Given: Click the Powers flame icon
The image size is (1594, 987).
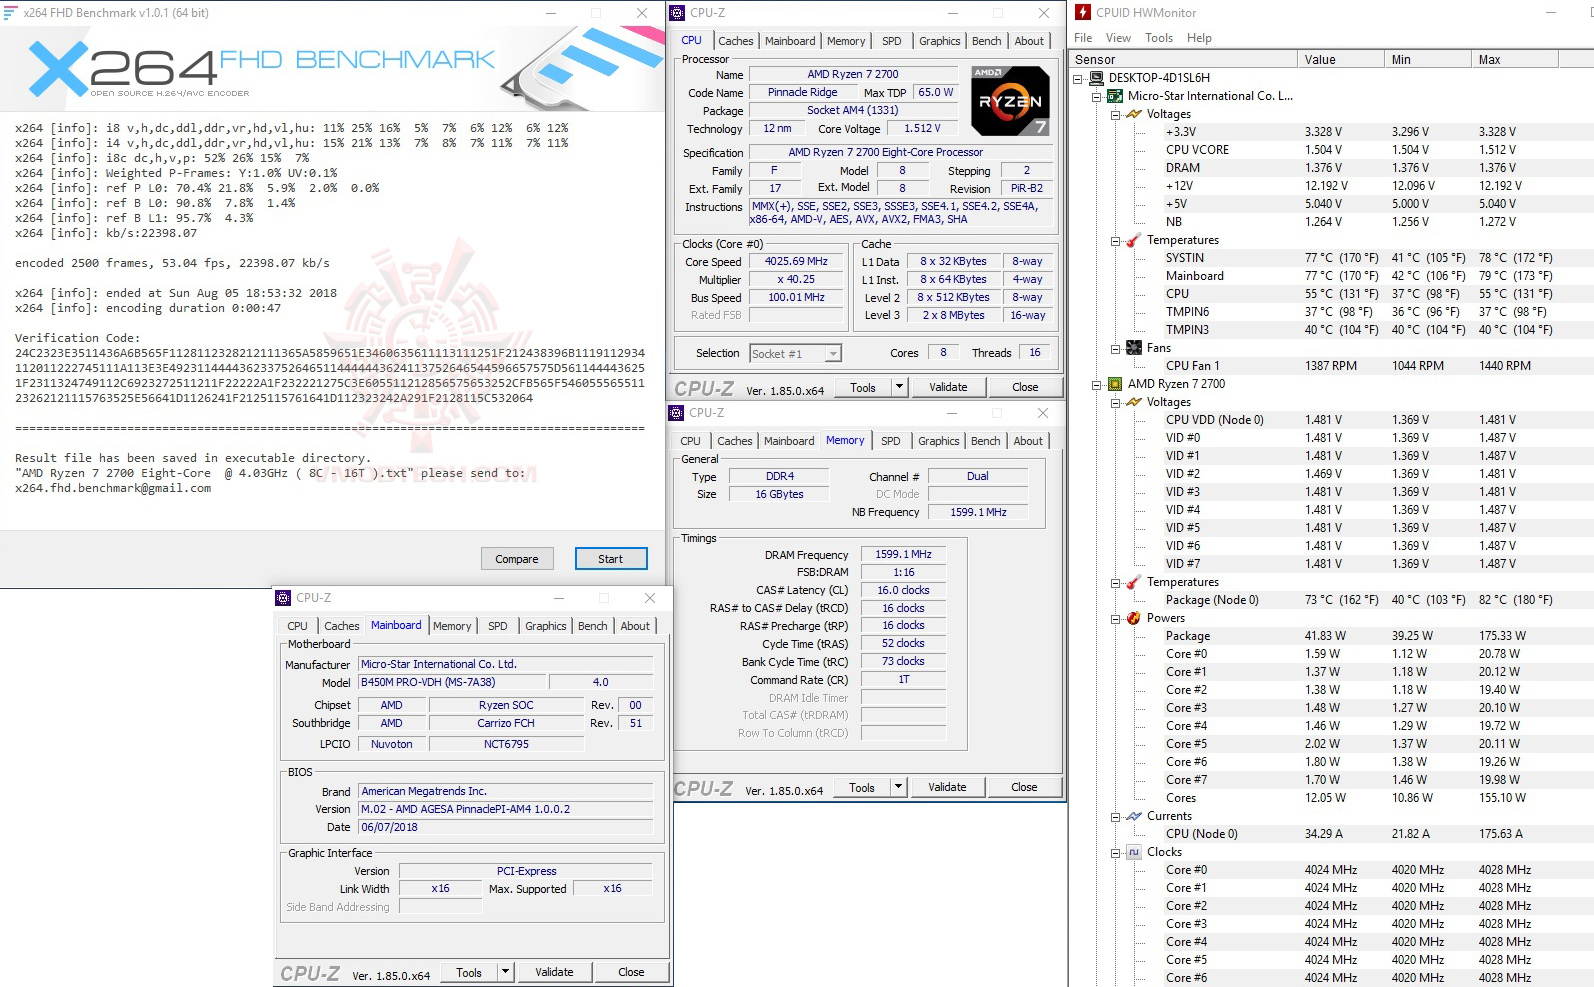Looking at the screenshot, I should coord(1134,618).
